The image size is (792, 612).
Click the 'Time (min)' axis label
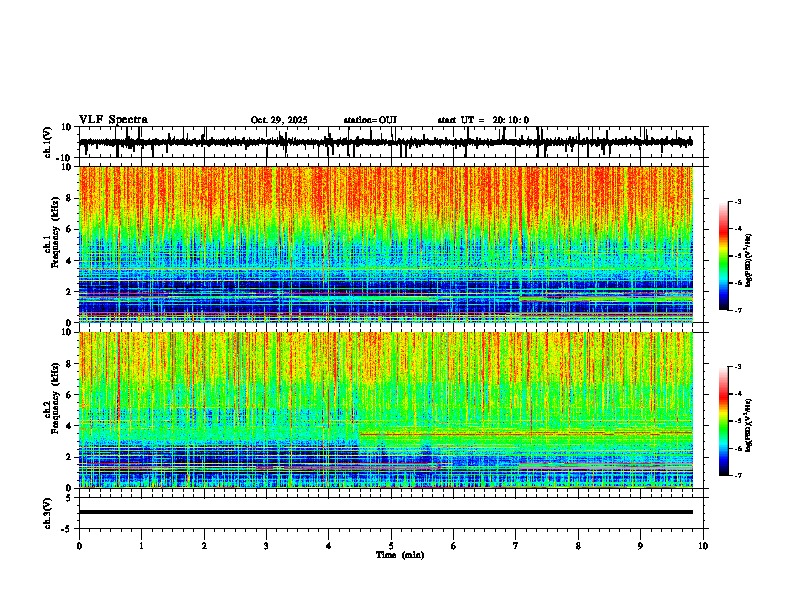pyautogui.click(x=400, y=555)
